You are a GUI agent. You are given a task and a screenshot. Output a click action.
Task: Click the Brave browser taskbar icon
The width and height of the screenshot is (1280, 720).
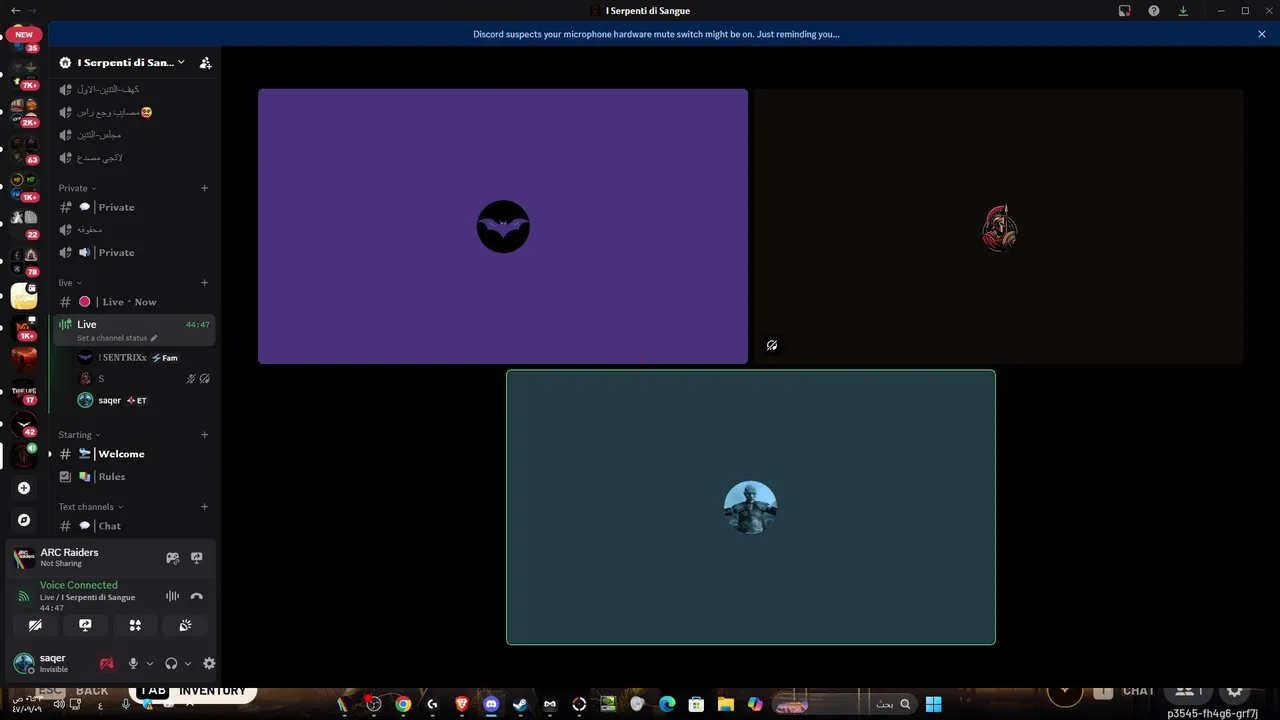pyautogui.click(x=462, y=704)
